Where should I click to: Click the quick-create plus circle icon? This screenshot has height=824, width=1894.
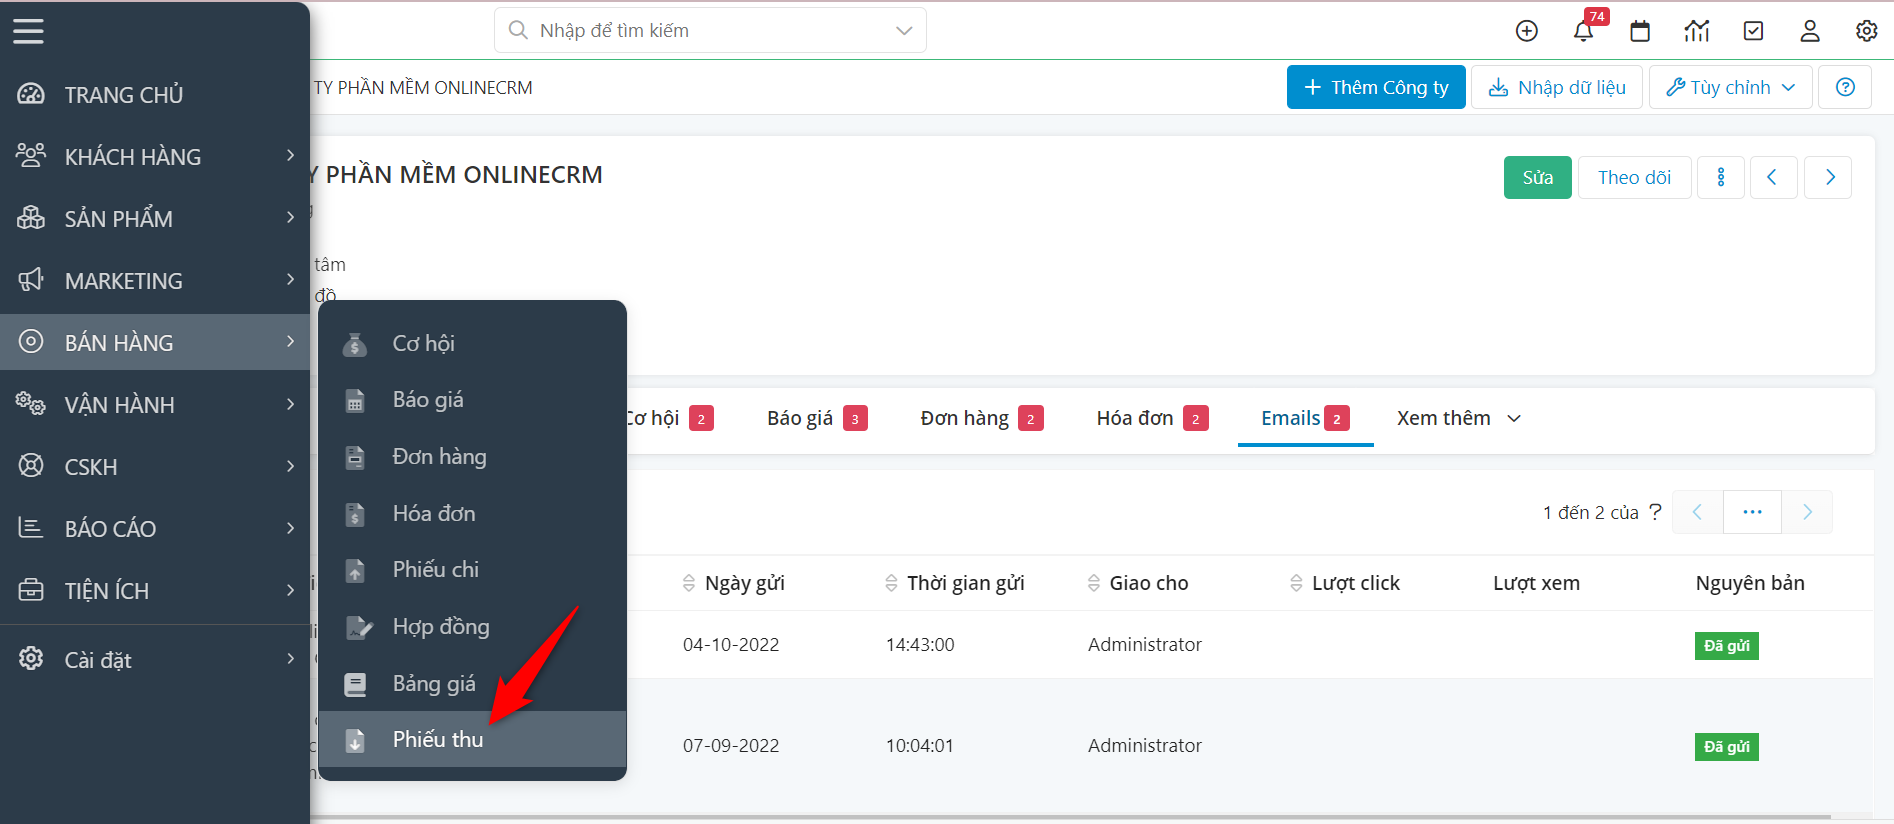click(x=1526, y=31)
